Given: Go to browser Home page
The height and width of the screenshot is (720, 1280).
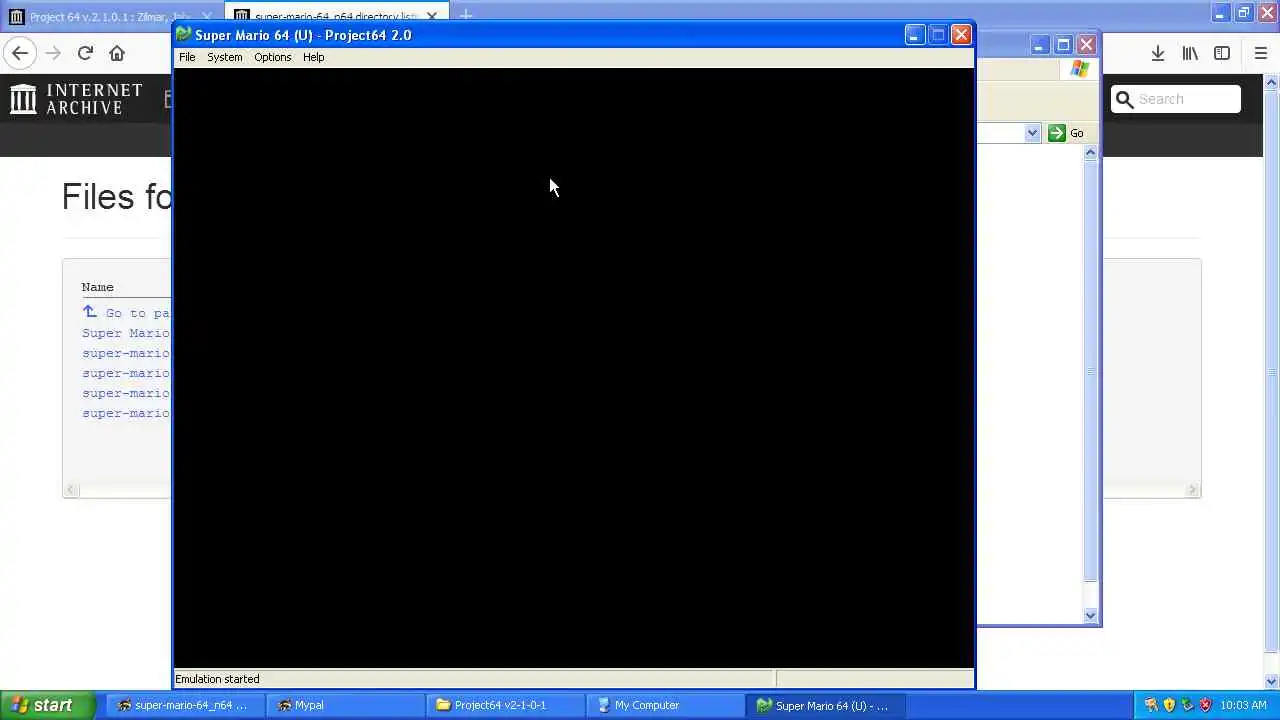Looking at the screenshot, I should click(x=117, y=53).
